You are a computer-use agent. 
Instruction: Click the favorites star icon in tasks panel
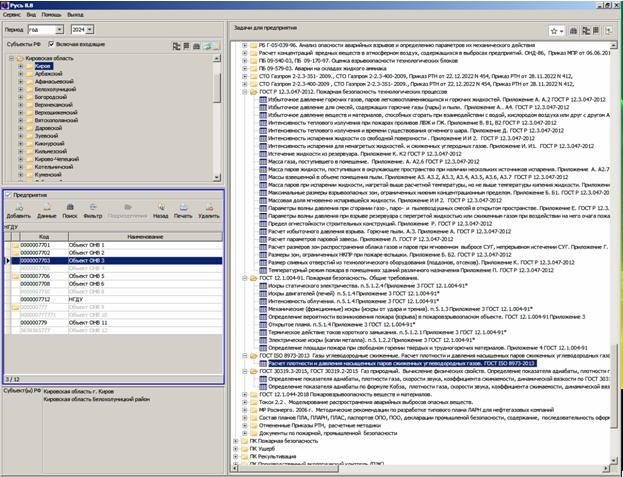[555, 32]
